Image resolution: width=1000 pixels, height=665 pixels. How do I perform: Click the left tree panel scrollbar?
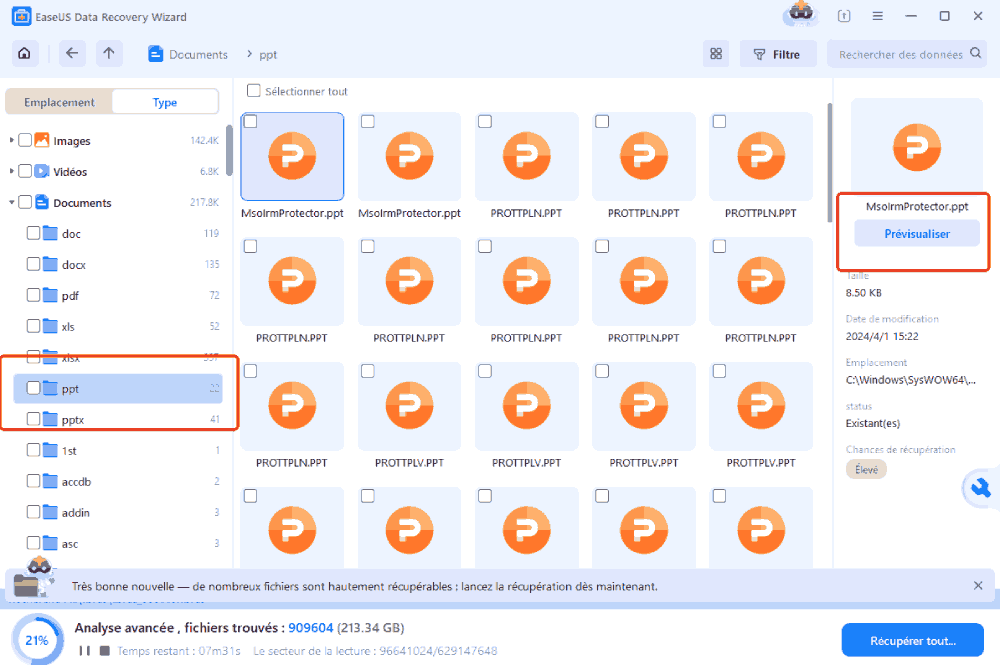point(229,149)
